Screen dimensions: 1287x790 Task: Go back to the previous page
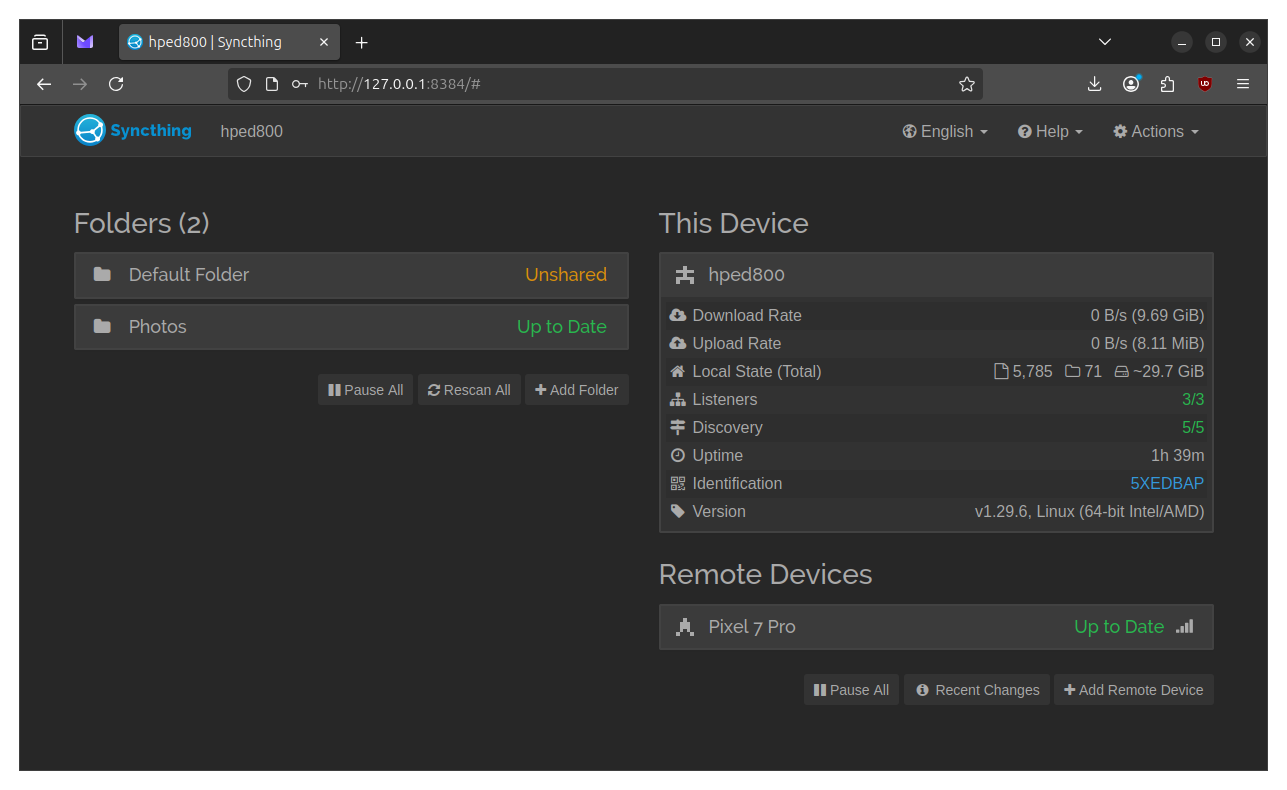(x=44, y=84)
